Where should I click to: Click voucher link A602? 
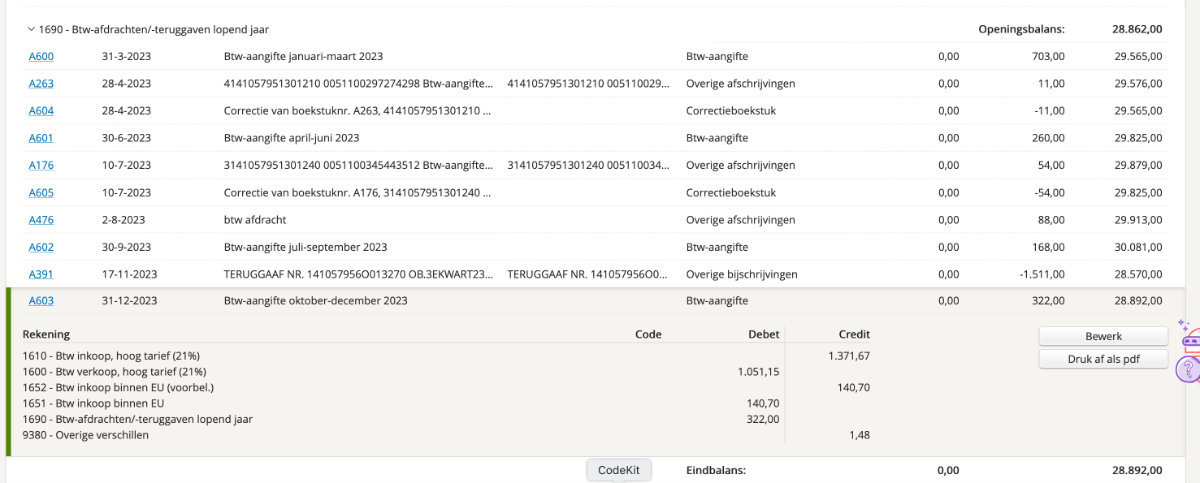pyautogui.click(x=41, y=247)
